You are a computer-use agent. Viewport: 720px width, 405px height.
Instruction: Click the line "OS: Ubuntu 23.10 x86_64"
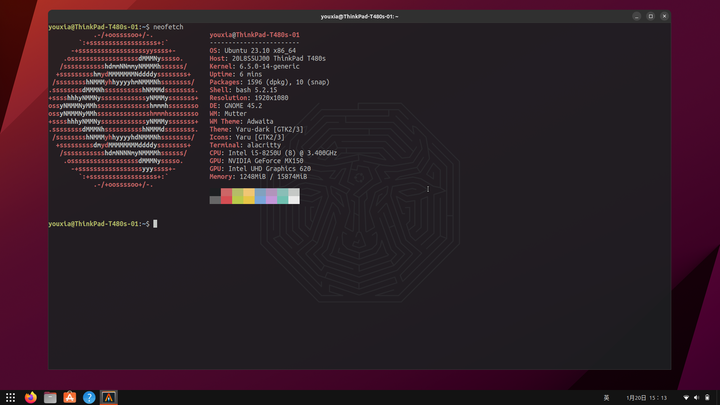(253, 51)
